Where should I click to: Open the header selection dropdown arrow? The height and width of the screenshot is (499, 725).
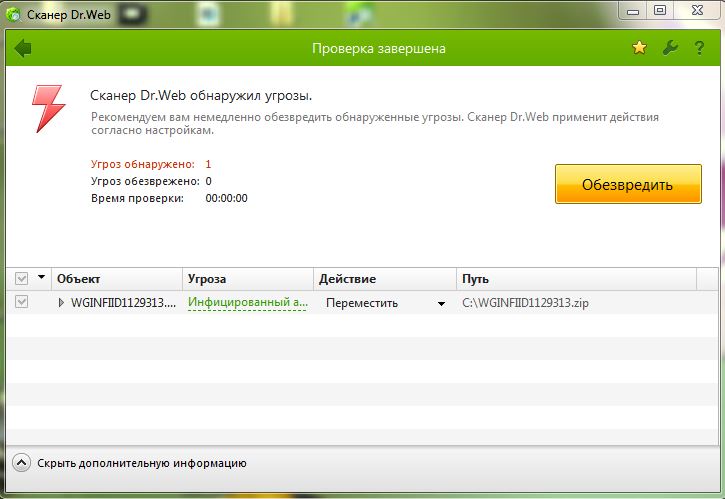pyautogui.click(x=42, y=277)
